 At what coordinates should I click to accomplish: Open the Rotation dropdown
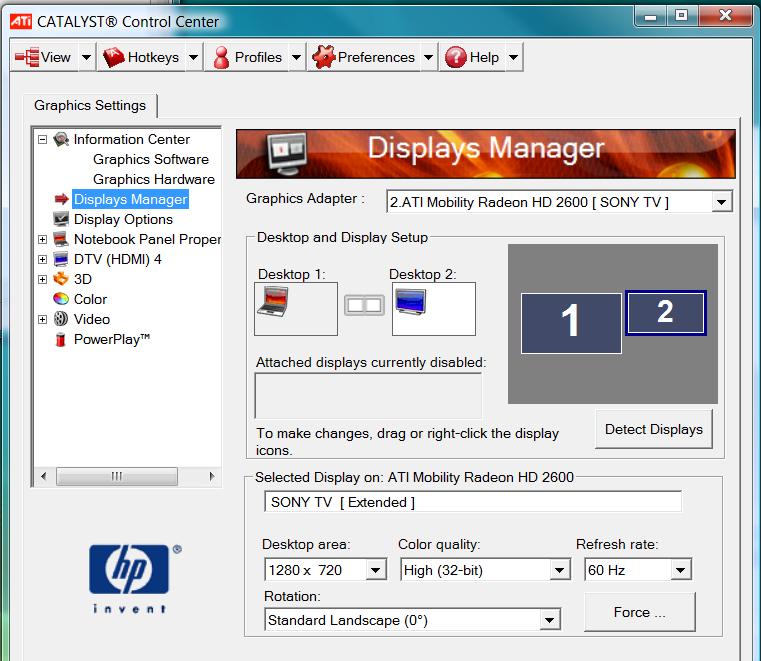point(549,620)
